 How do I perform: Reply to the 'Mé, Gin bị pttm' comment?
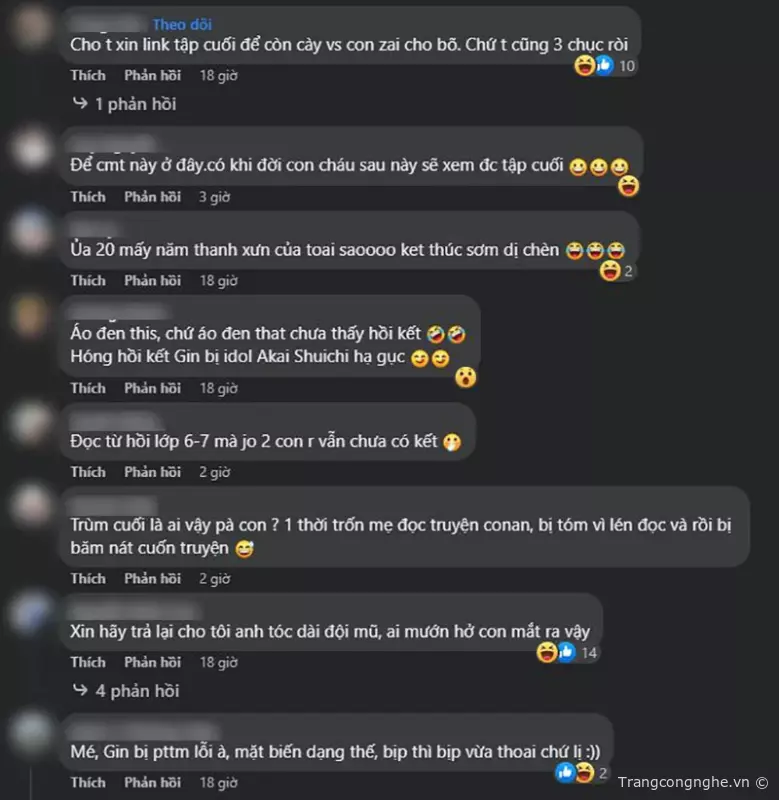coord(153,783)
